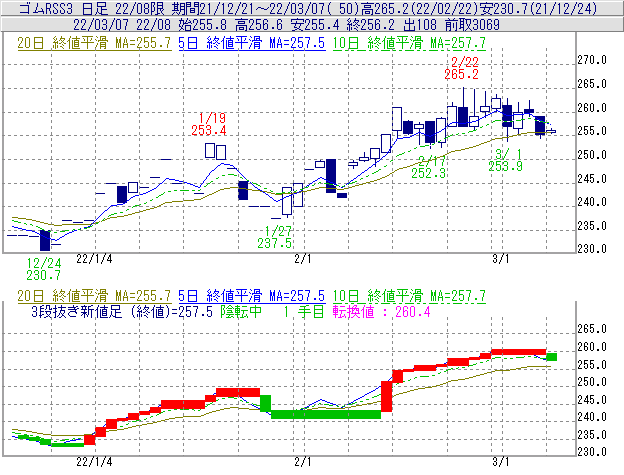624x475 pixels.
Task: Click the upper chart's 20日 終値平滑 MA=255.7 legend
Action: (94, 43)
